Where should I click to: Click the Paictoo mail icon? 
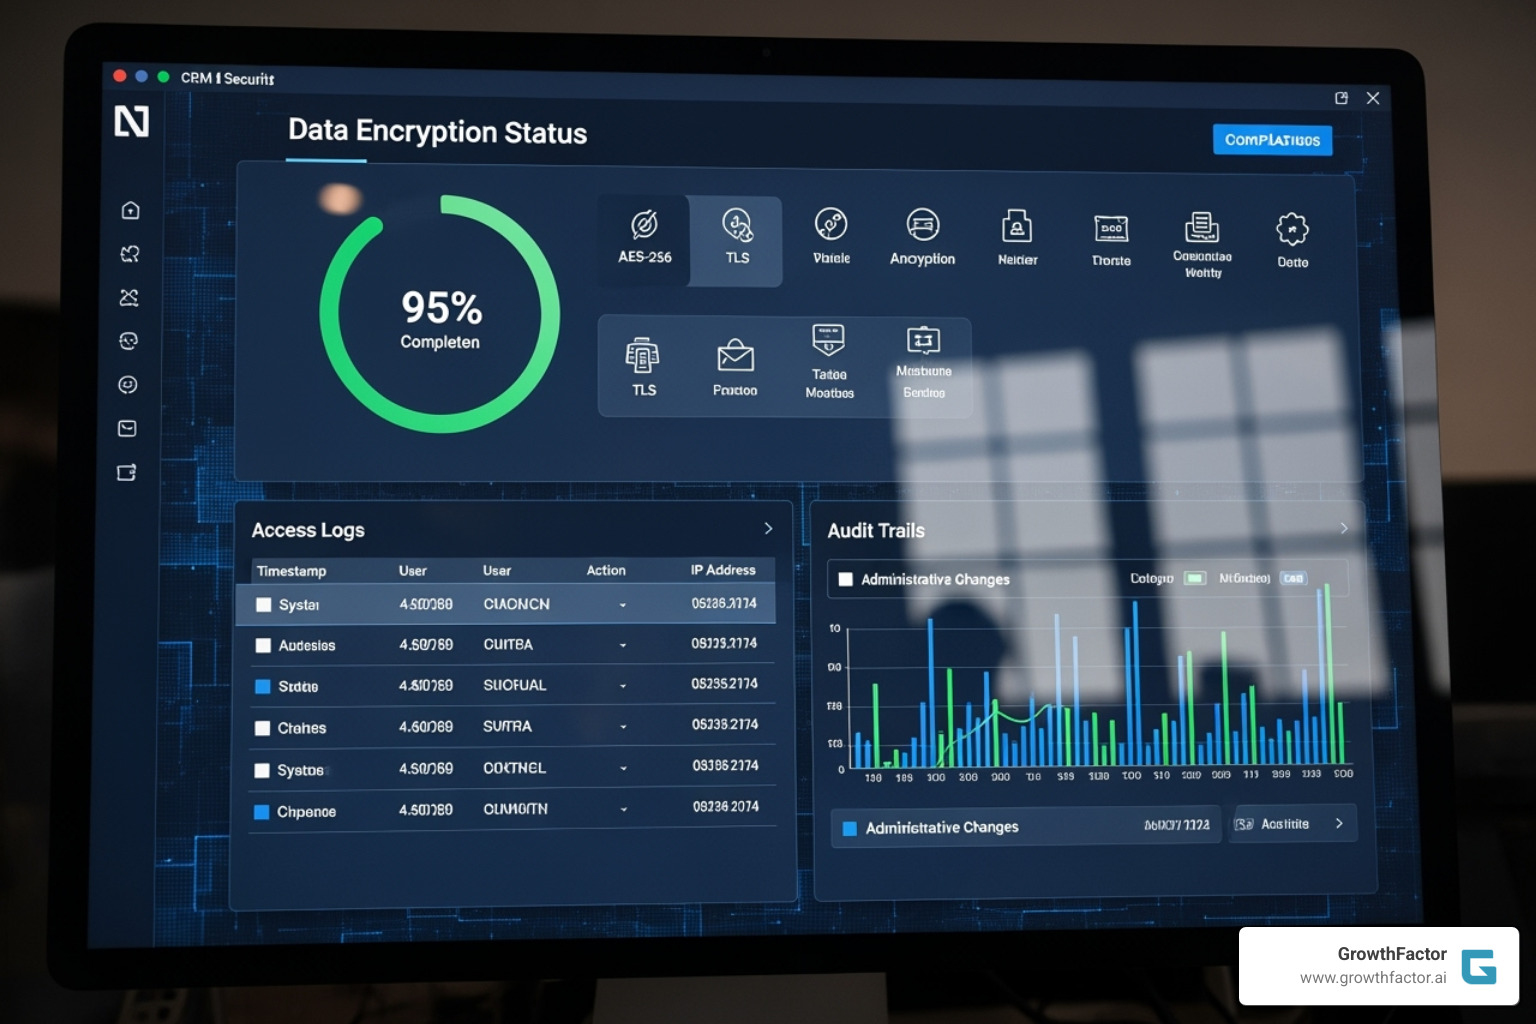click(x=735, y=362)
